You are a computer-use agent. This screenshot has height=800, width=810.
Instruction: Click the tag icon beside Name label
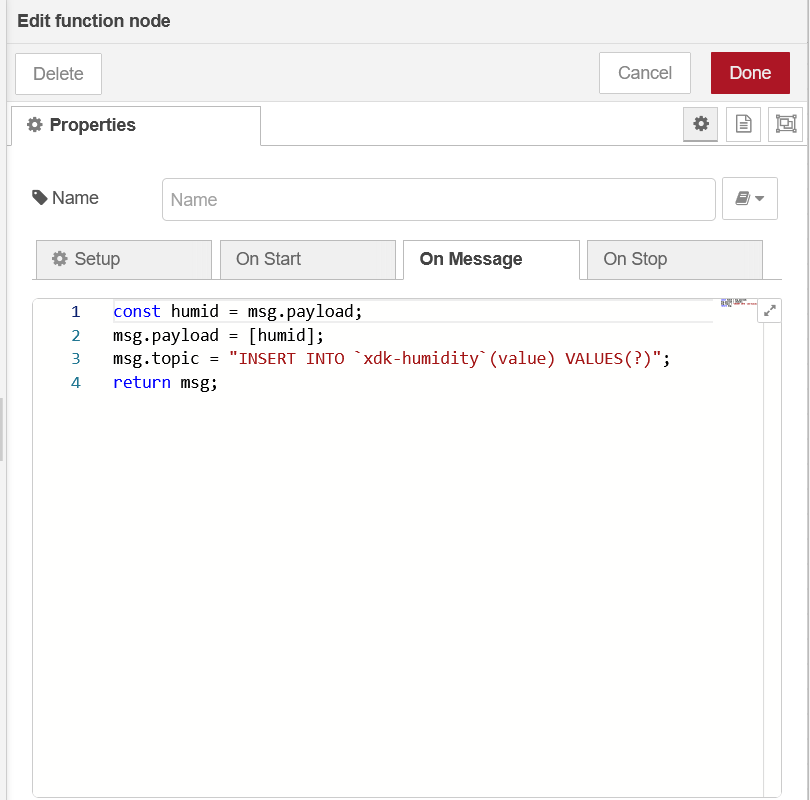point(40,198)
